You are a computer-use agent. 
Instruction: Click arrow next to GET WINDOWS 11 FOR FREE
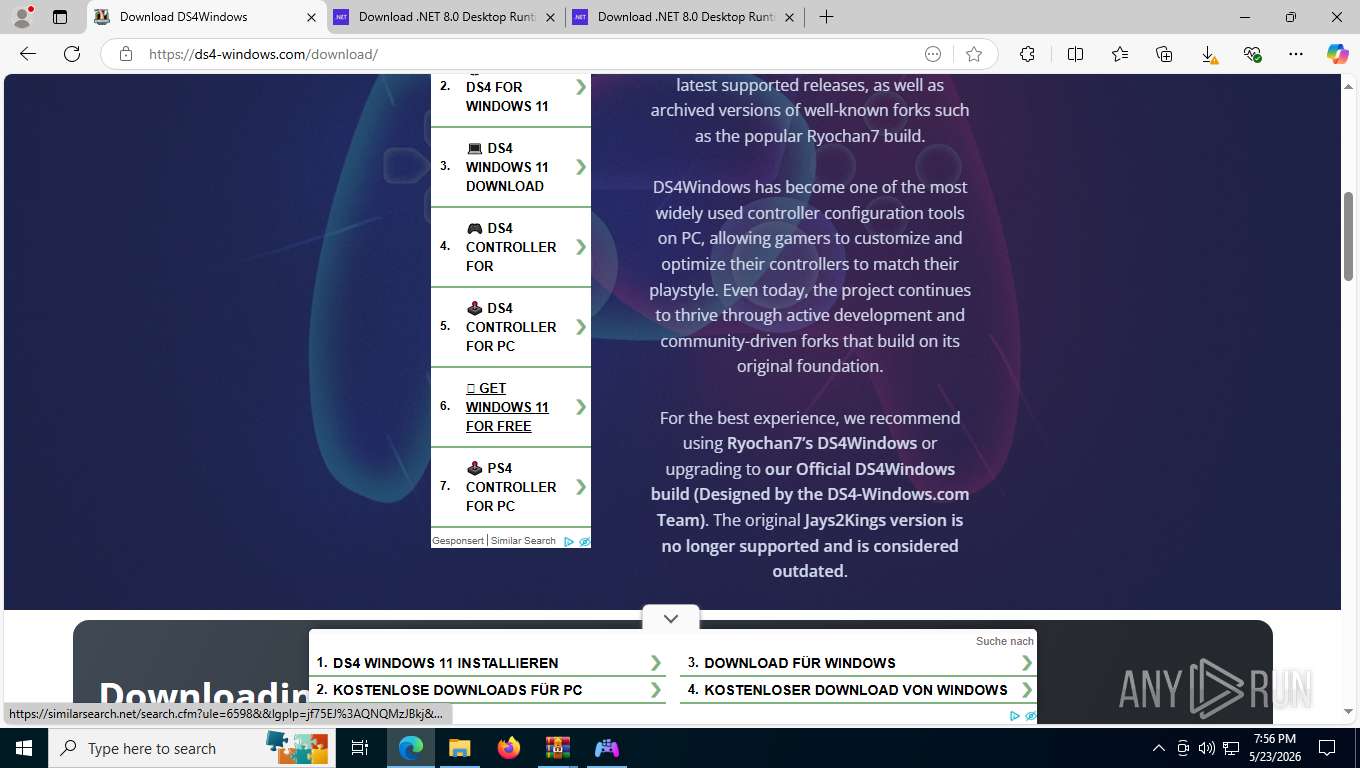click(x=581, y=407)
